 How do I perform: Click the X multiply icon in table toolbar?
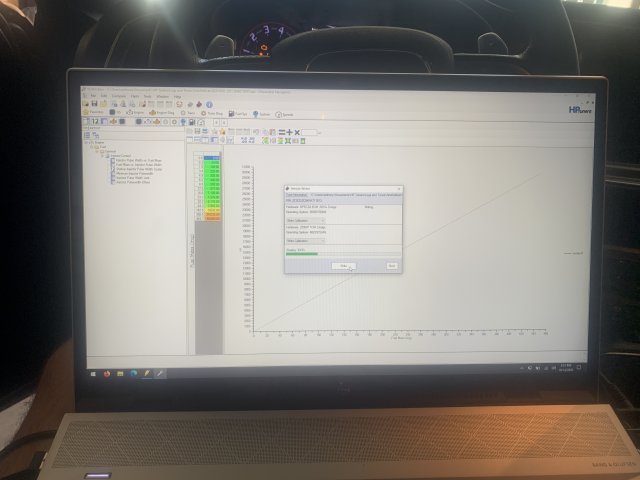[296, 132]
